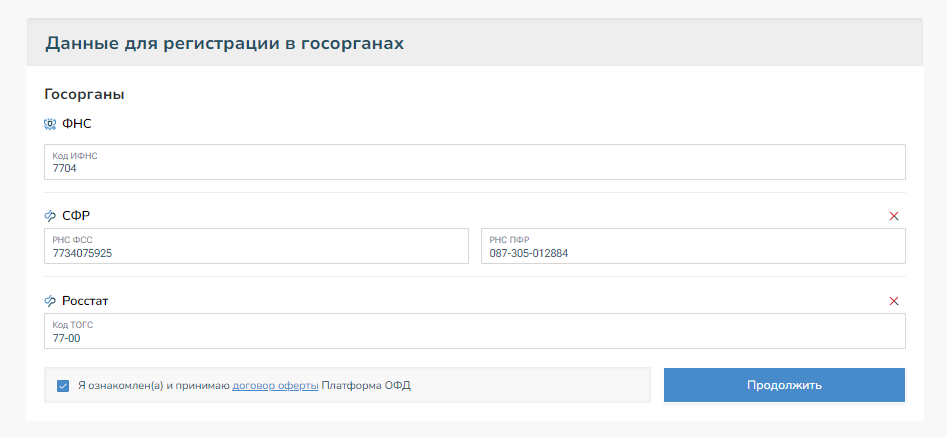The height and width of the screenshot is (437, 947).
Task: Click the СФР section title
Action: pos(77,216)
